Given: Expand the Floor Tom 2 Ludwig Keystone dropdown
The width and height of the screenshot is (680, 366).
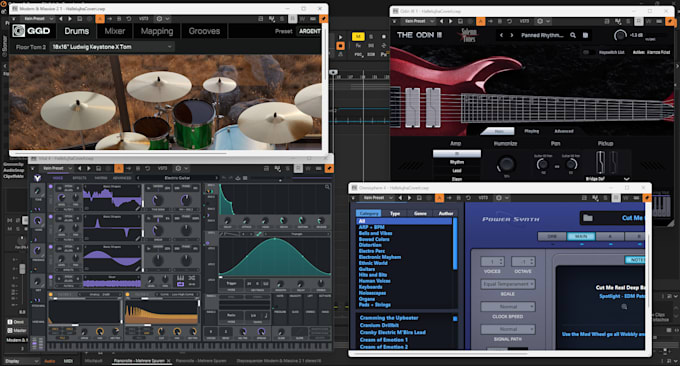Looking at the screenshot, I should [112, 47].
